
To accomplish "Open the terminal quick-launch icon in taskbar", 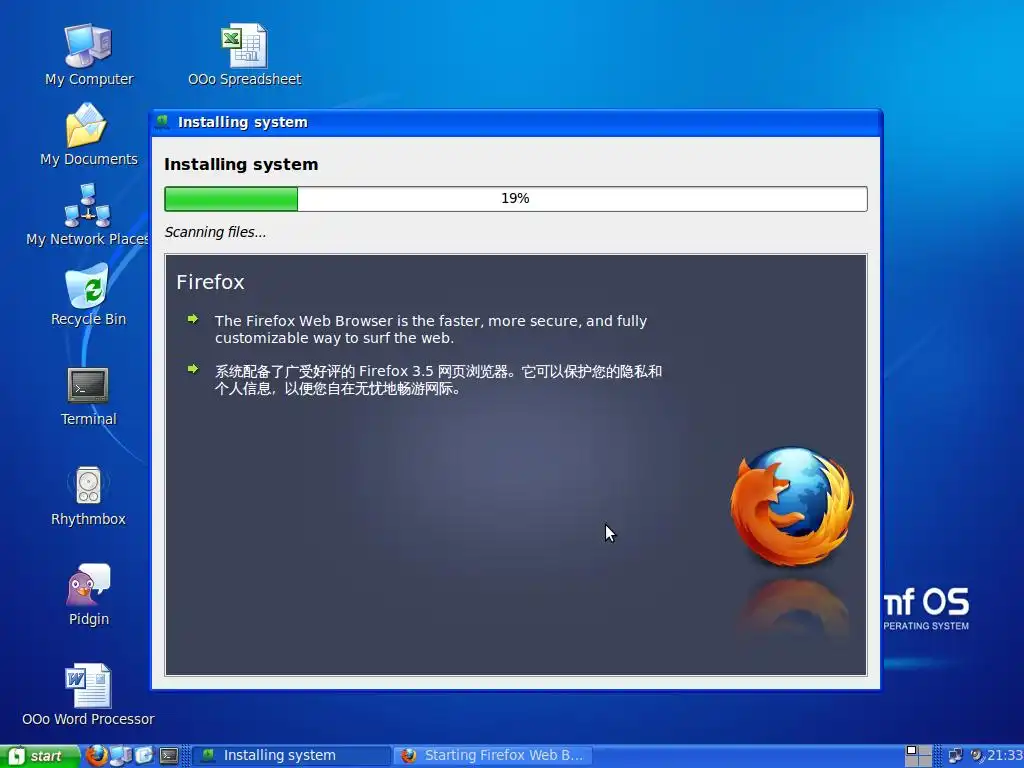I will pyautogui.click(x=169, y=756).
